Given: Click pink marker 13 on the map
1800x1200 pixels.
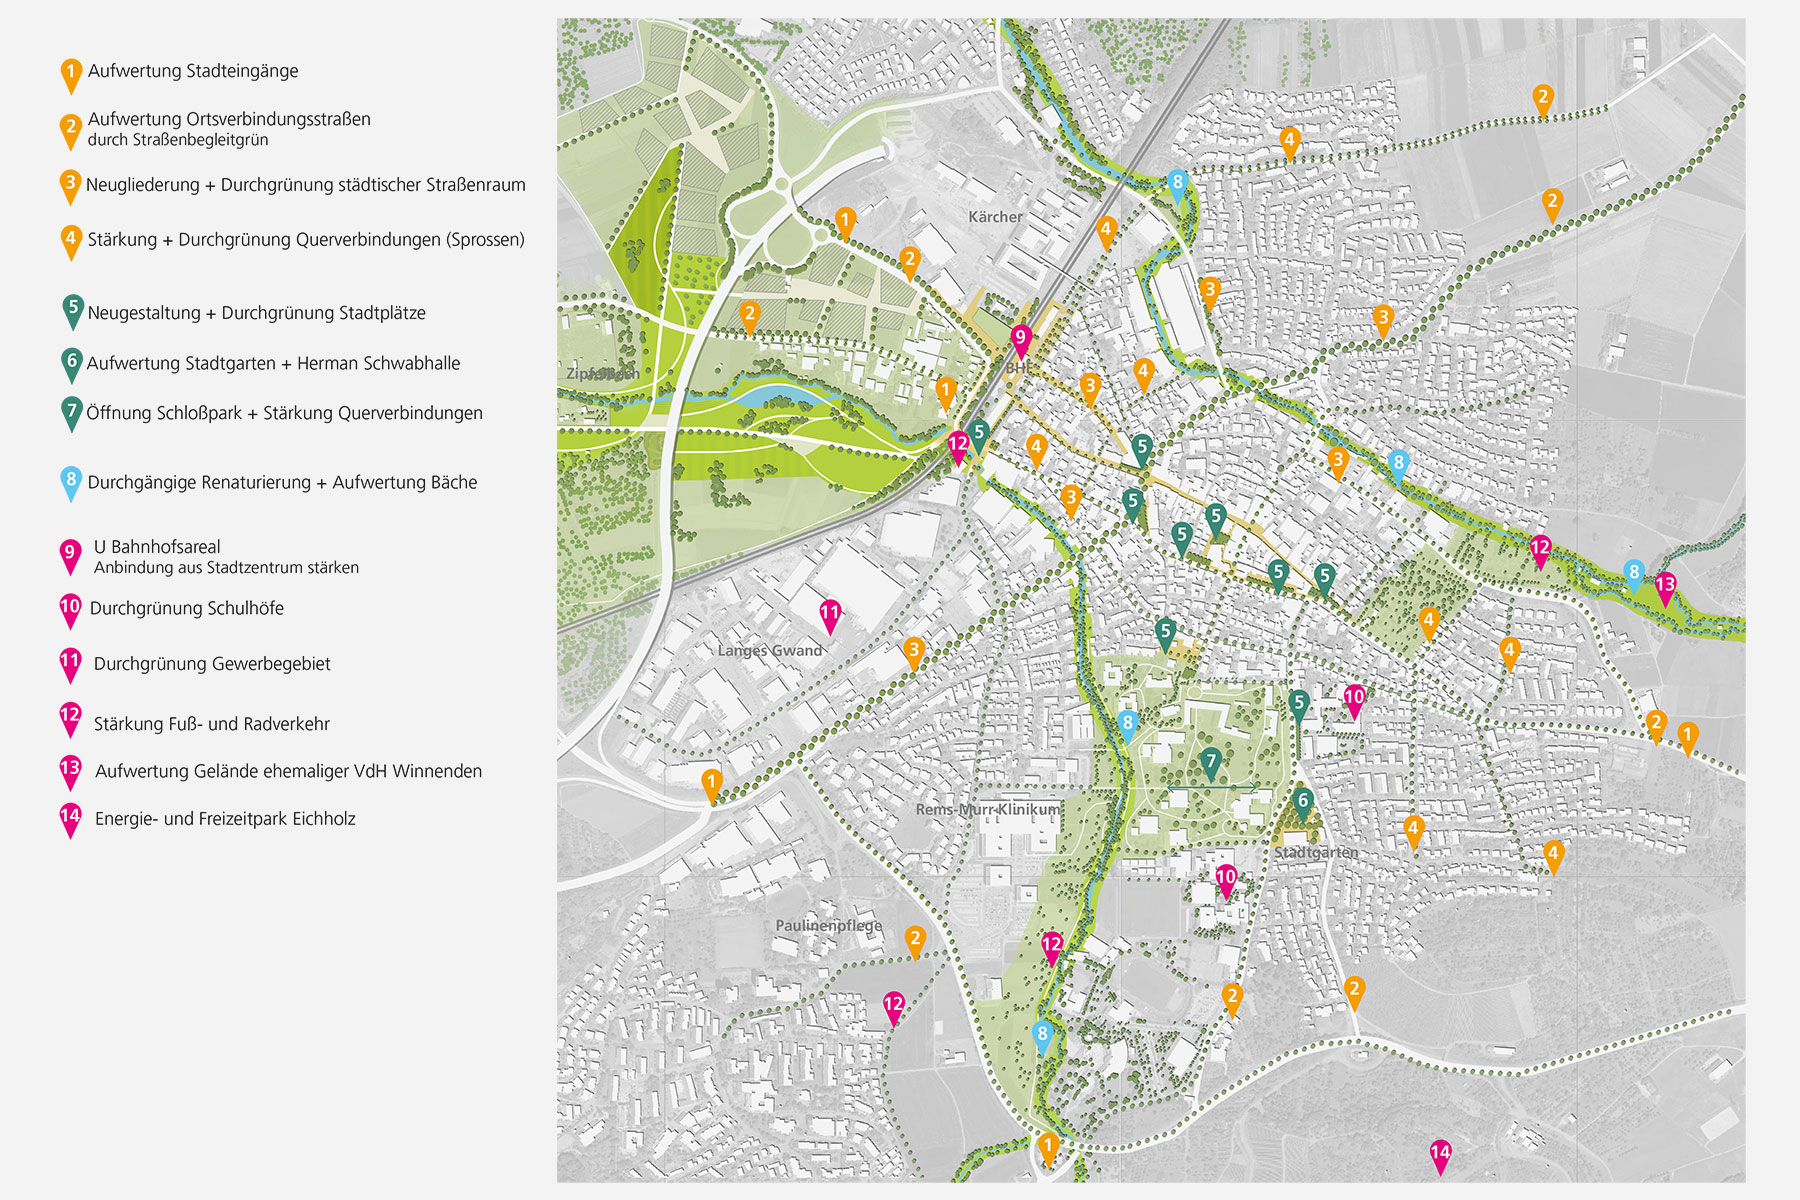Looking at the screenshot, I should click(x=1665, y=586).
